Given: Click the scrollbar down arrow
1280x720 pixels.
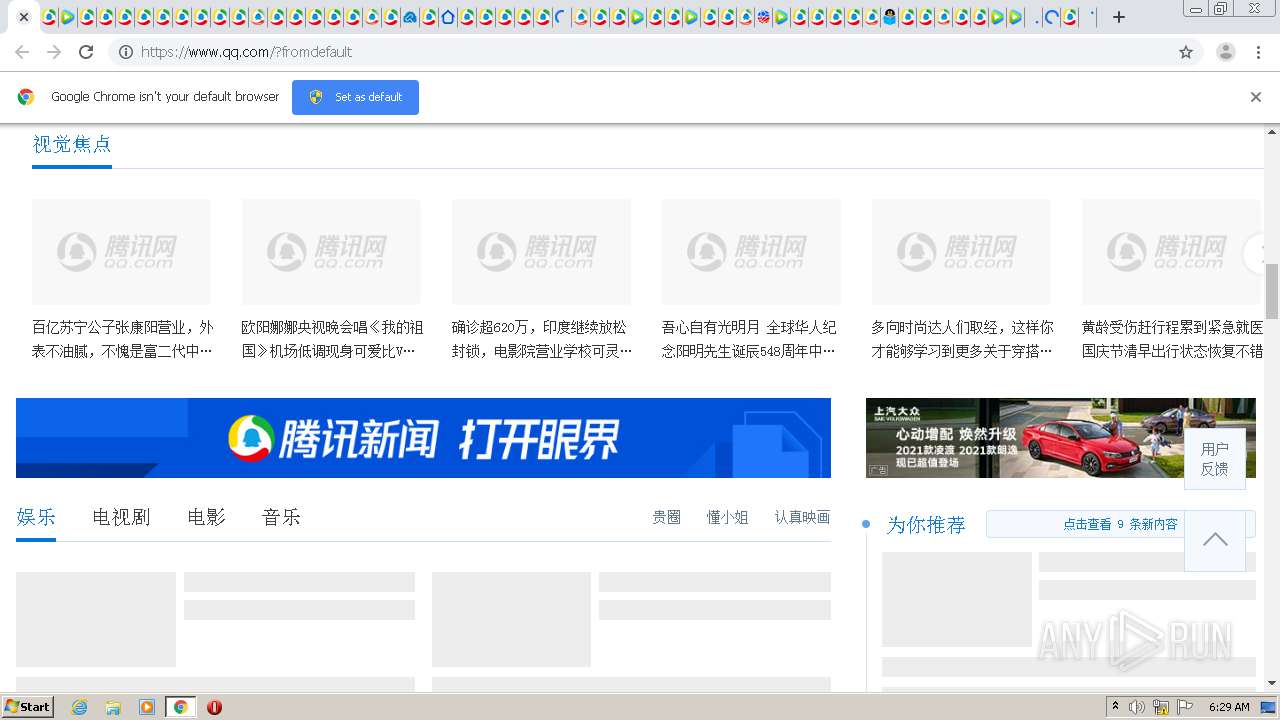Looking at the screenshot, I should point(1272,683).
